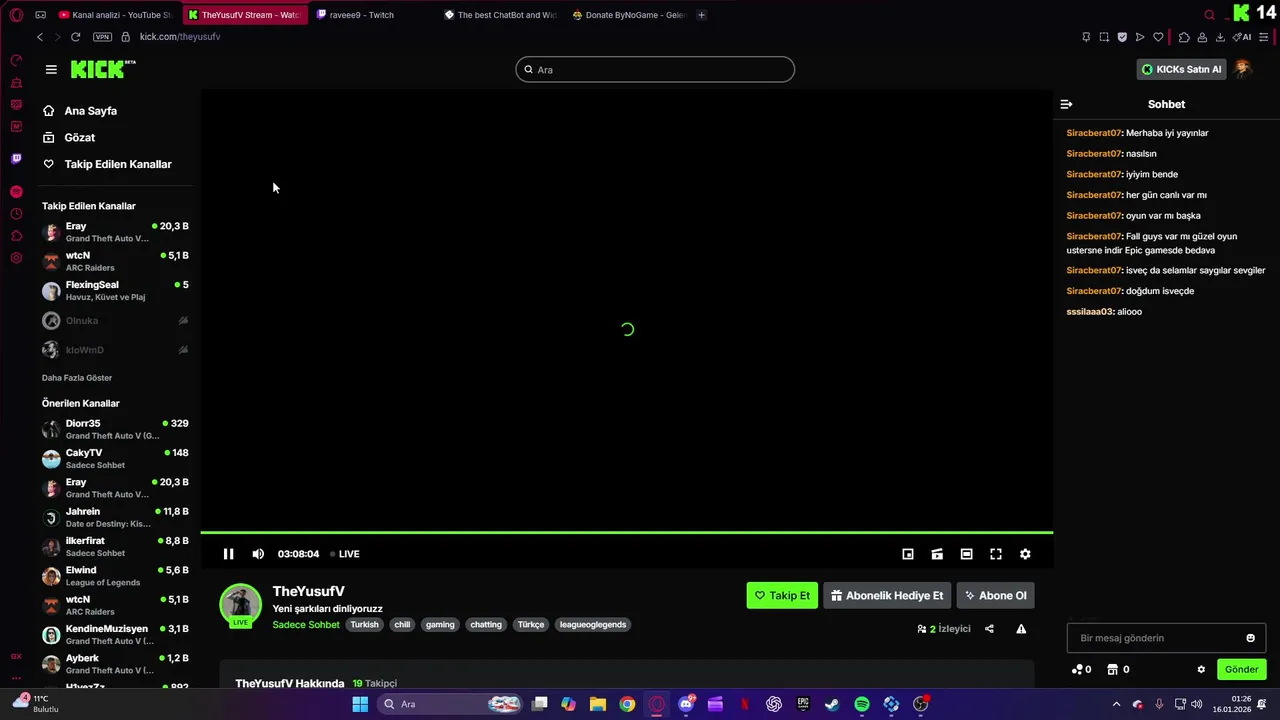
Task: Mute the stream volume
Action: [258, 554]
